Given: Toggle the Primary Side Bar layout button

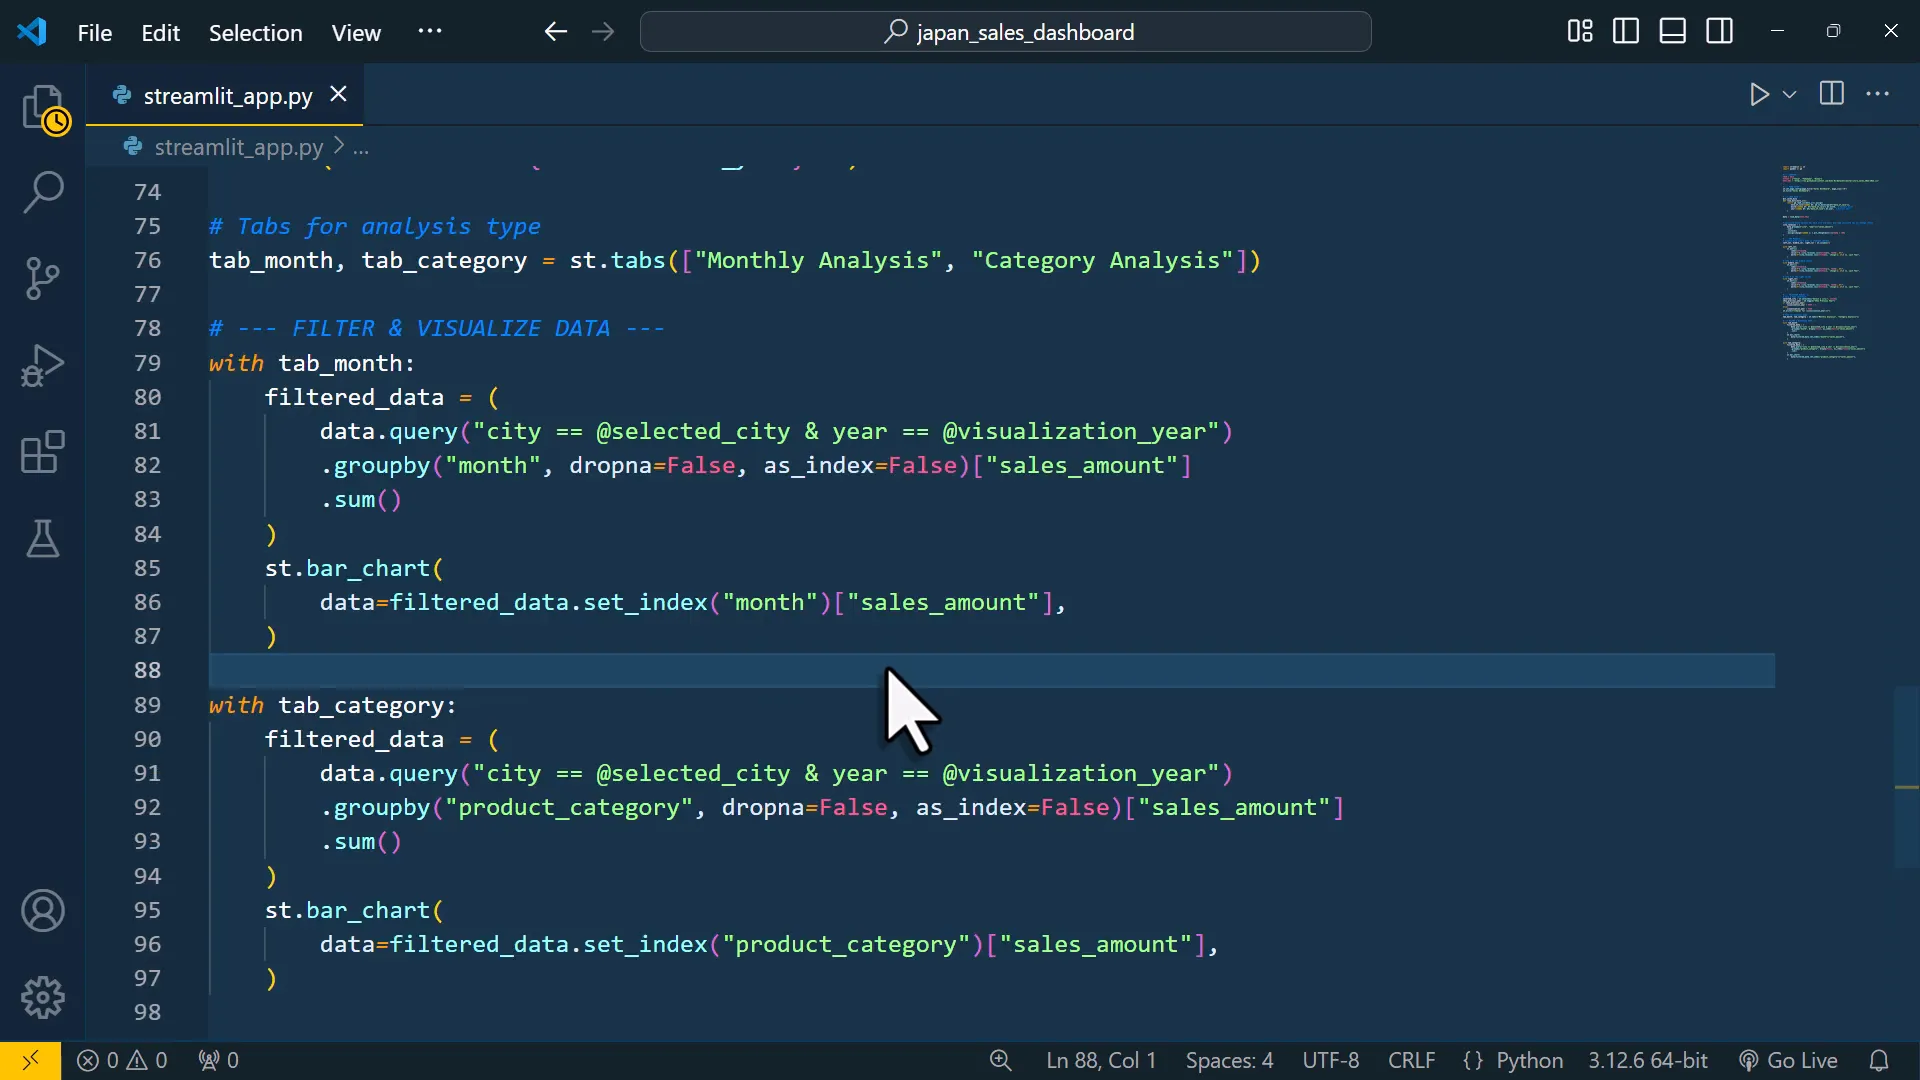Looking at the screenshot, I should coord(1626,32).
